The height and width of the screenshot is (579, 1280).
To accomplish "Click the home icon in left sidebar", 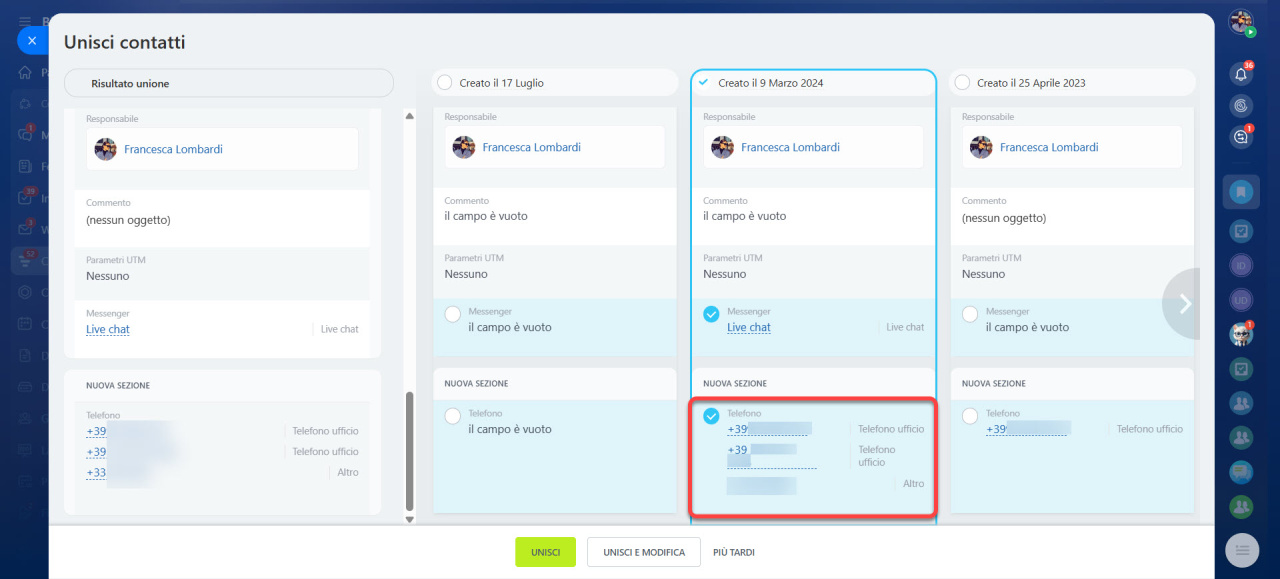I will pos(25,72).
